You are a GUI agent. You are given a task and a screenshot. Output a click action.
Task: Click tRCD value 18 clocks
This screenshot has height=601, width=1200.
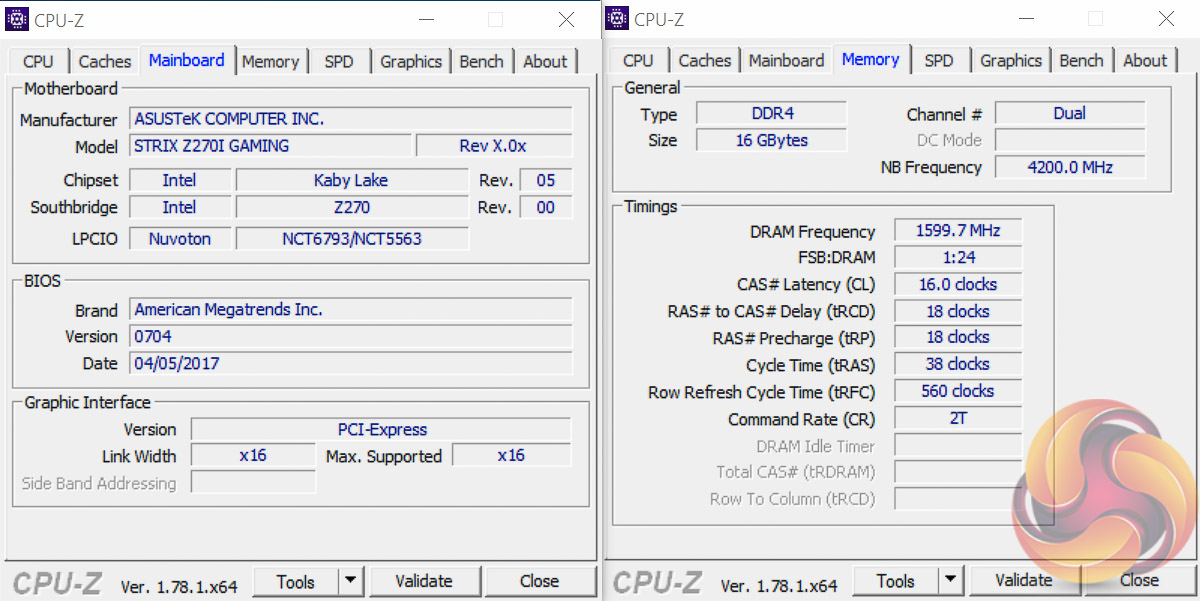(958, 312)
